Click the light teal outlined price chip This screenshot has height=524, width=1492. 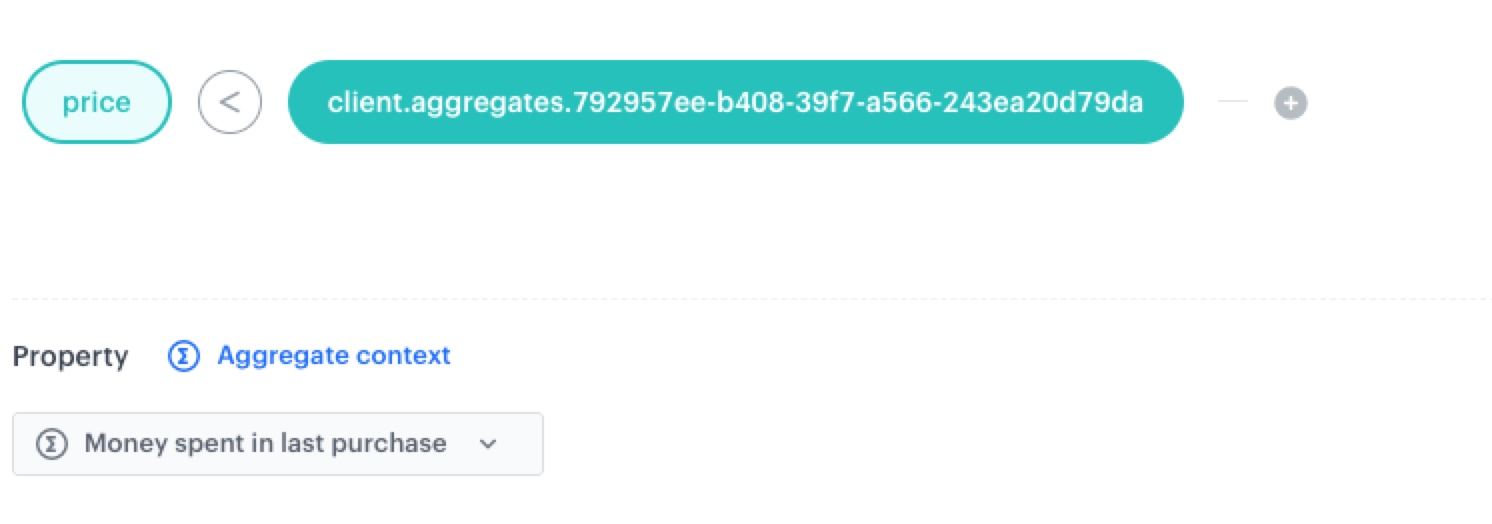[96, 102]
